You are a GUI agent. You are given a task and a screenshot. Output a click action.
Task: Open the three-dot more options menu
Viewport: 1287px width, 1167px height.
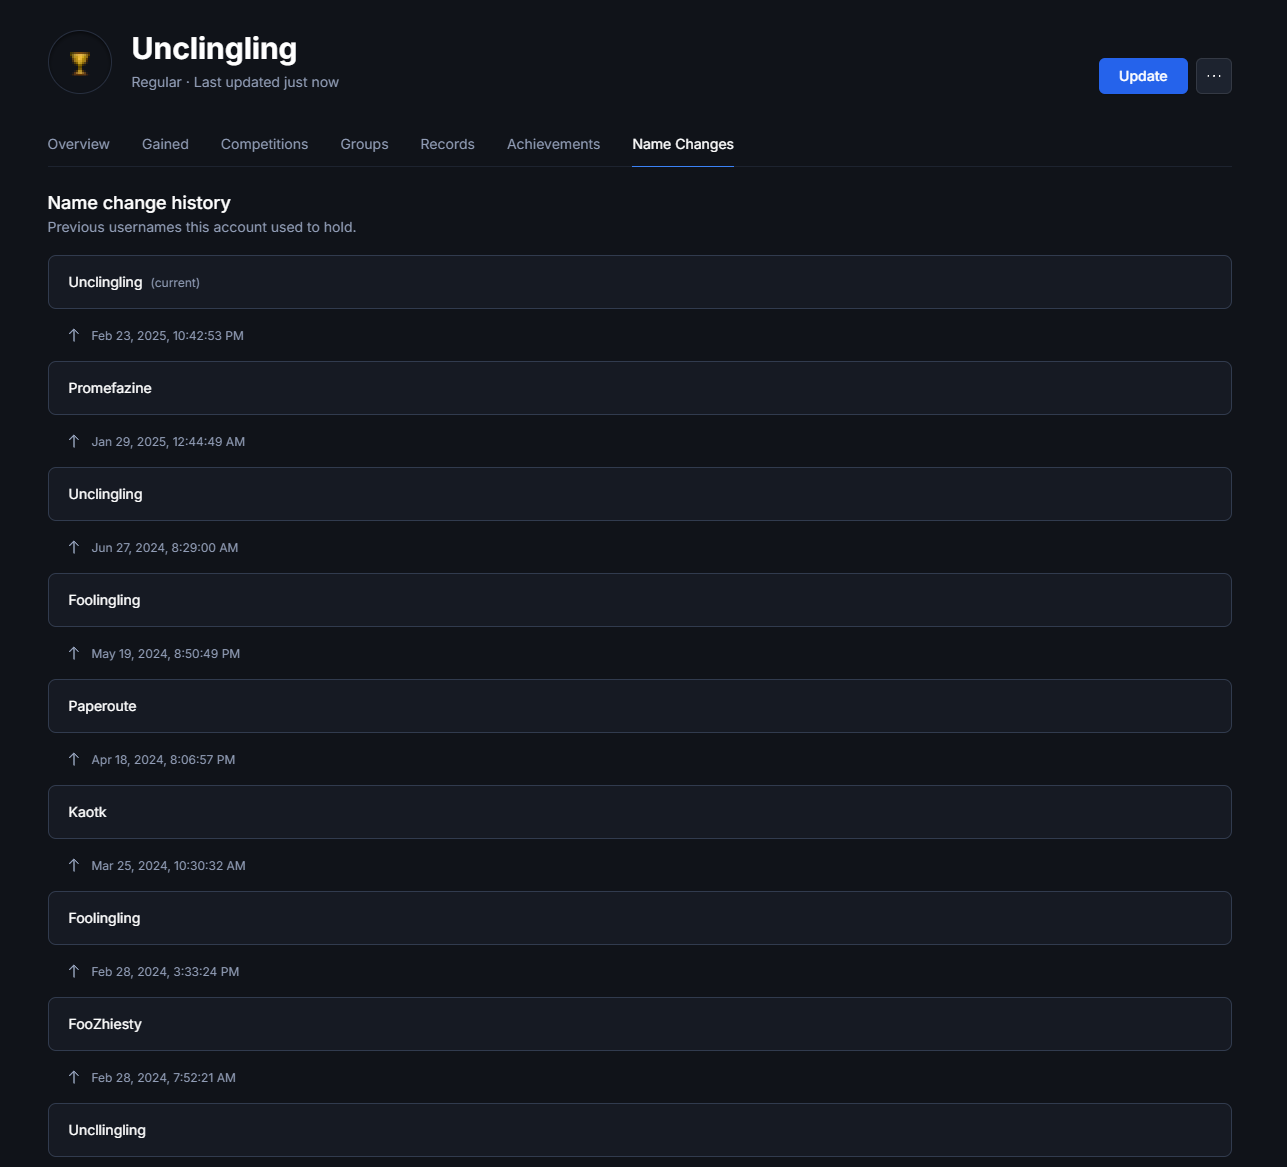pyautogui.click(x=1213, y=76)
